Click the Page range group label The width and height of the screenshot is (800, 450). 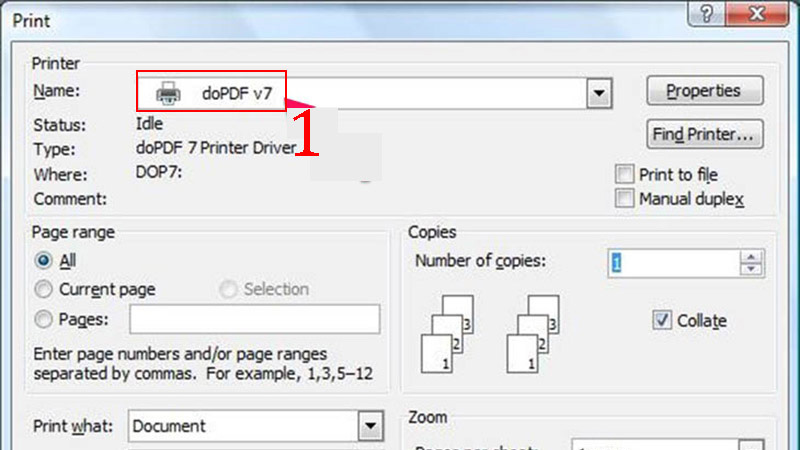click(x=73, y=232)
